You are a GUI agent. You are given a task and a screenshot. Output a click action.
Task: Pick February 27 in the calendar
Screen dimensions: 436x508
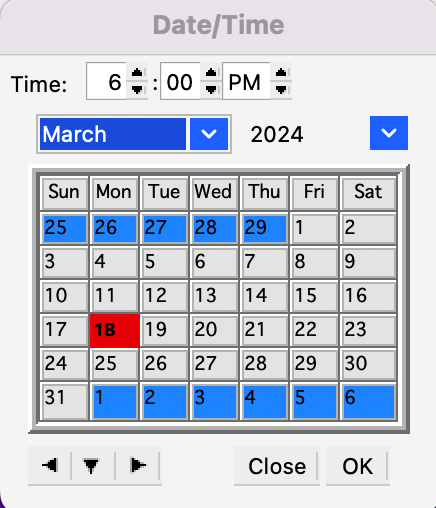pos(165,229)
